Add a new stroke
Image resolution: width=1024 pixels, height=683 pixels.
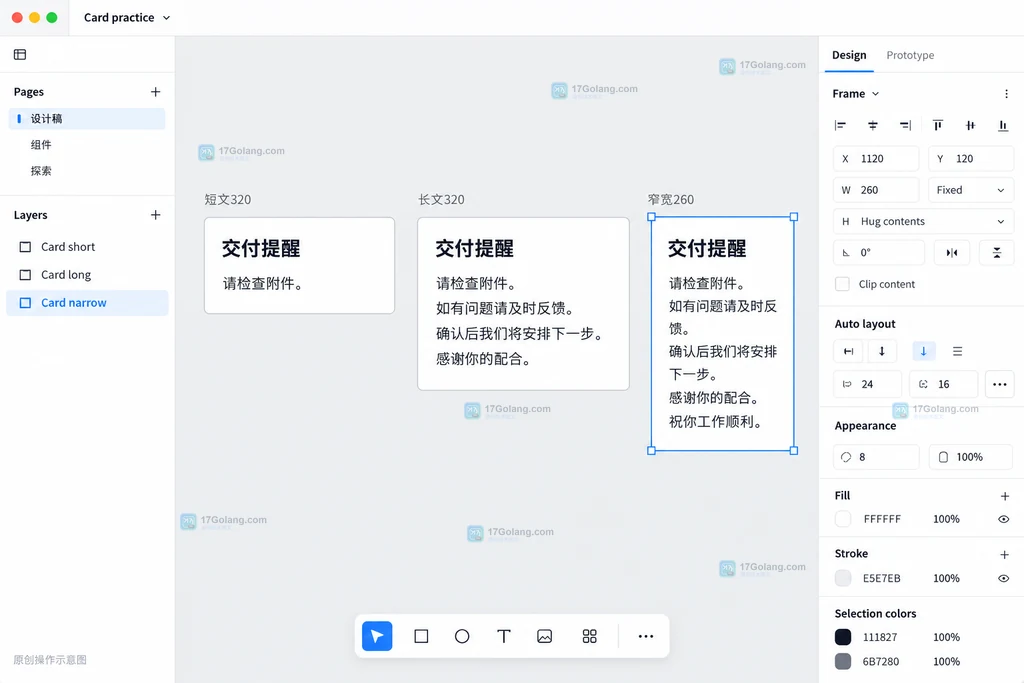[1004, 554]
